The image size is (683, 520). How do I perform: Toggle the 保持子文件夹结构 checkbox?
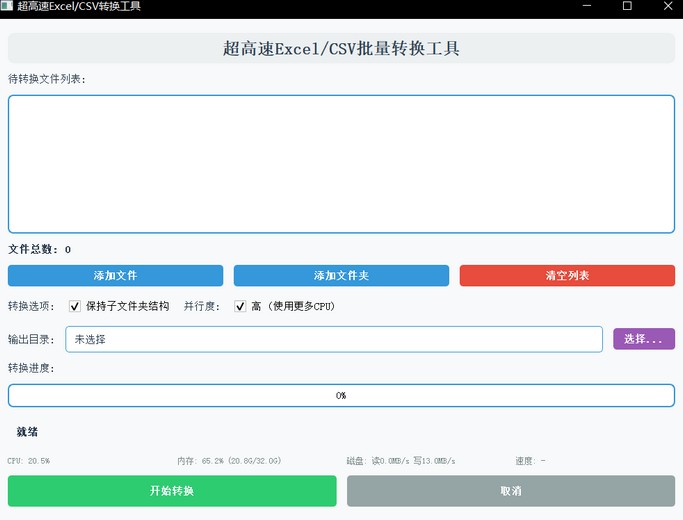(75, 306)
